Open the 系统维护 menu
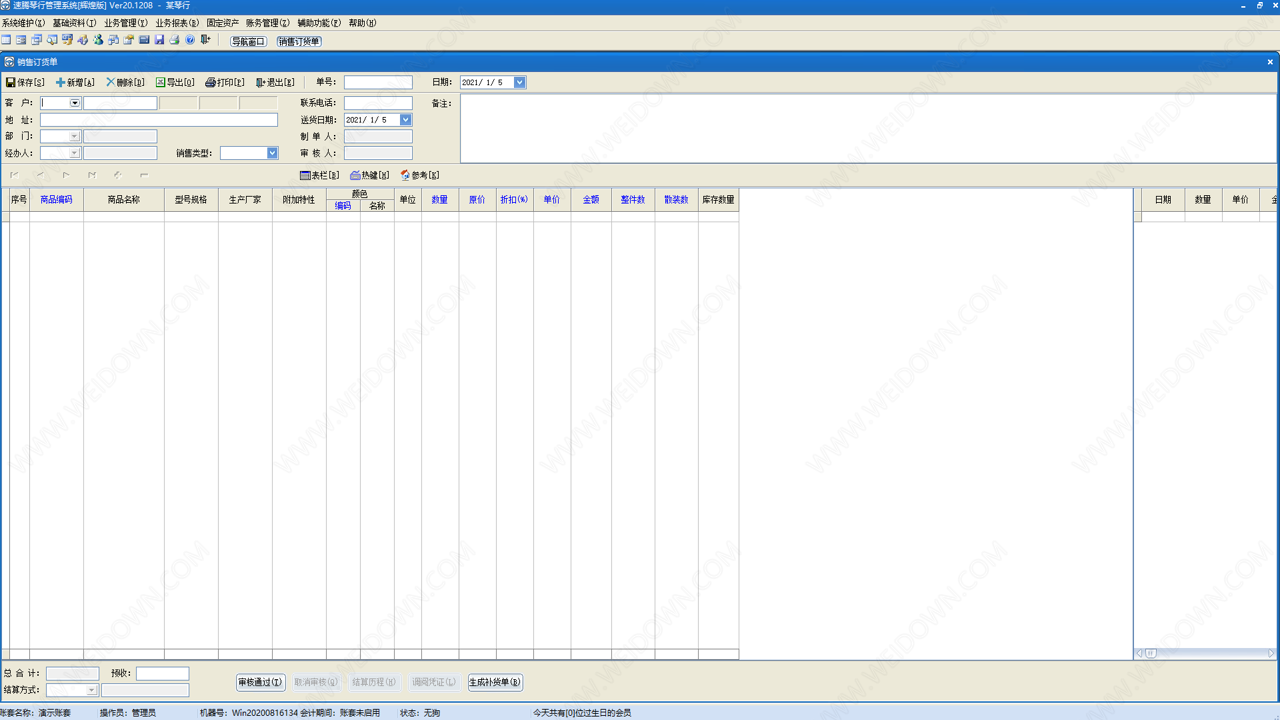 point(23,23)
